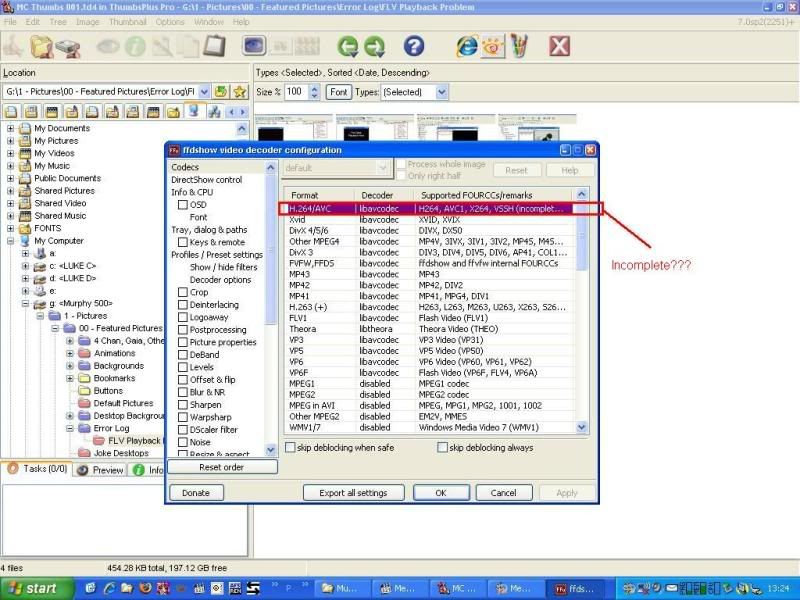
Task: Expand the My Pictures tree node
Action: [10, 141]
